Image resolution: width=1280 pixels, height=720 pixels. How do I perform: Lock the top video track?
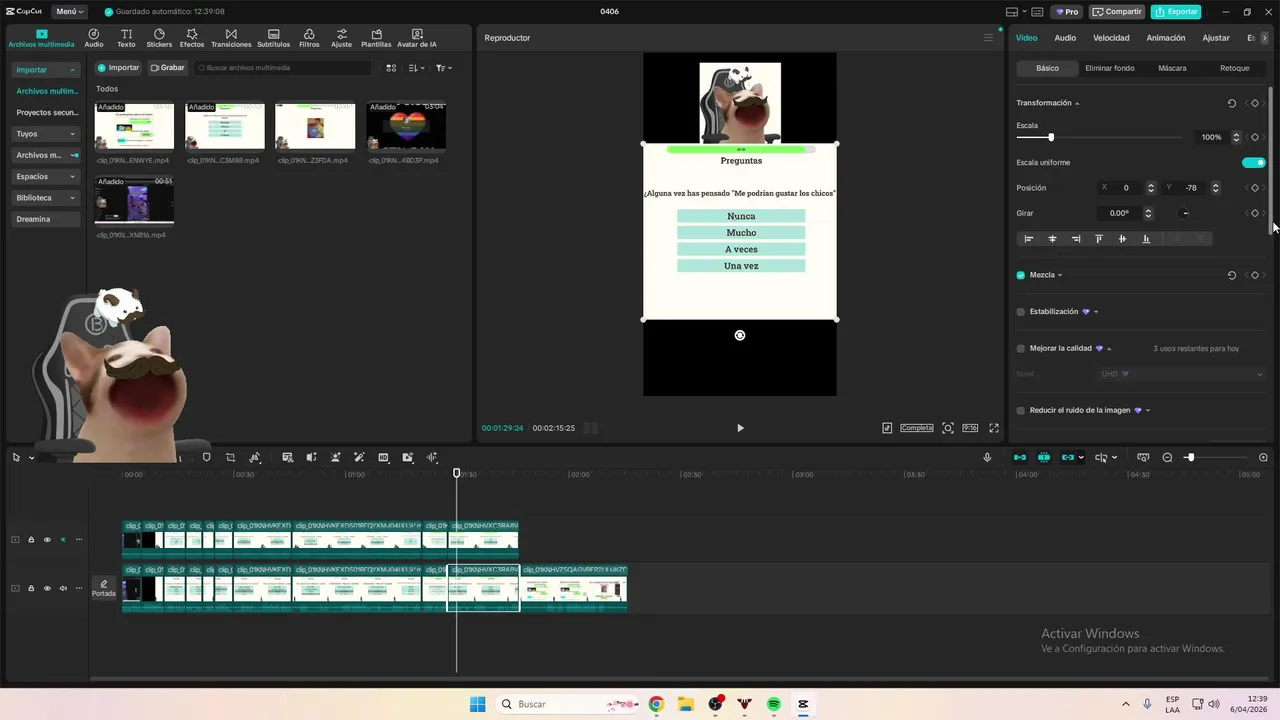[31, 540]
